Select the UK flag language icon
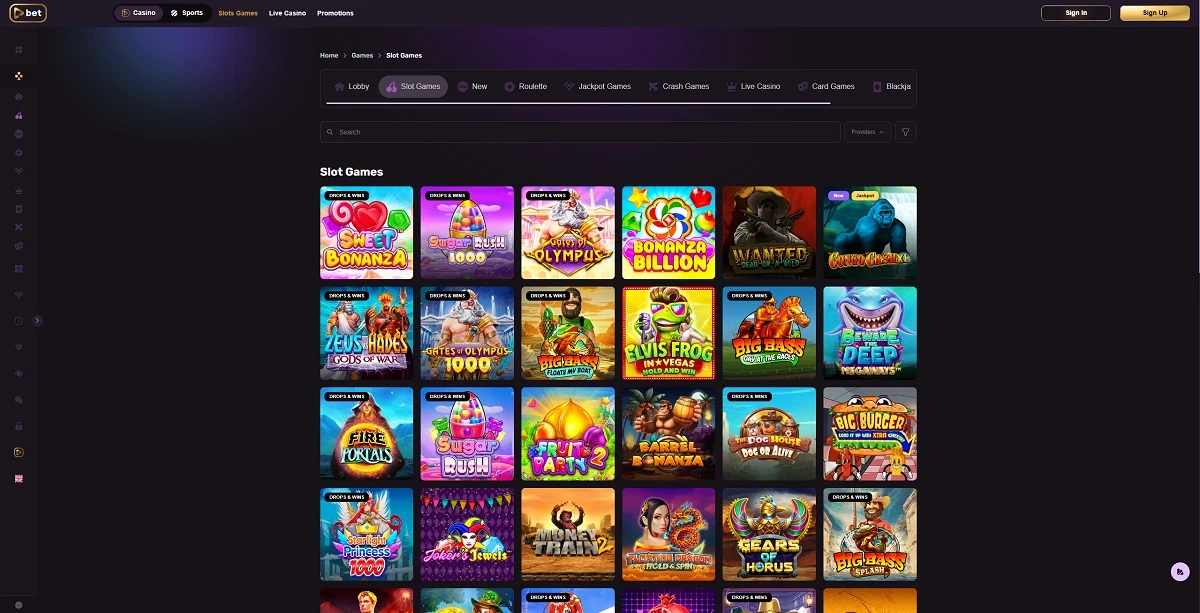This screenshot has width=1200, height=613. (19, 478)
